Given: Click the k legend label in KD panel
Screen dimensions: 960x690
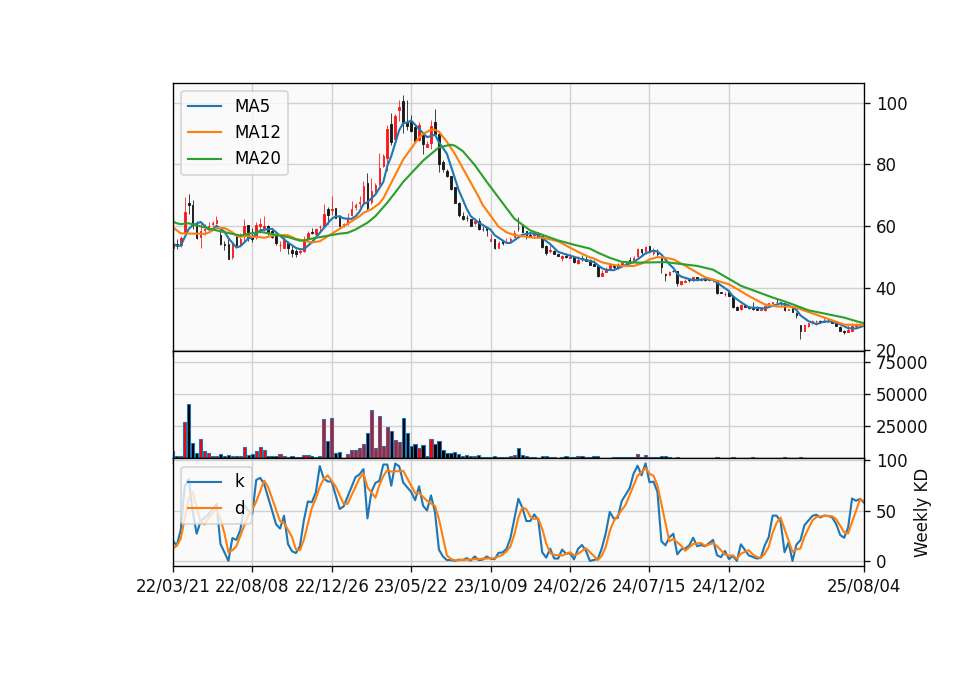Looking at the screenshot, I should pyautogui.click(x=239, y=481).
